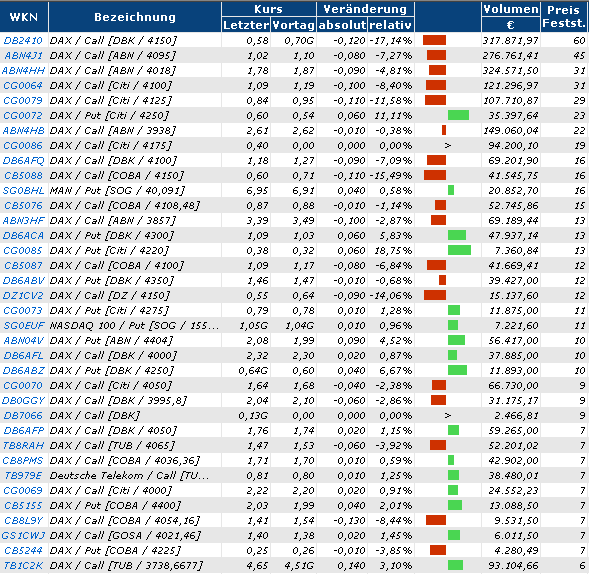Select WKN link TB1C2K
This screenshot has width=589, height=574.
[23, 565]
